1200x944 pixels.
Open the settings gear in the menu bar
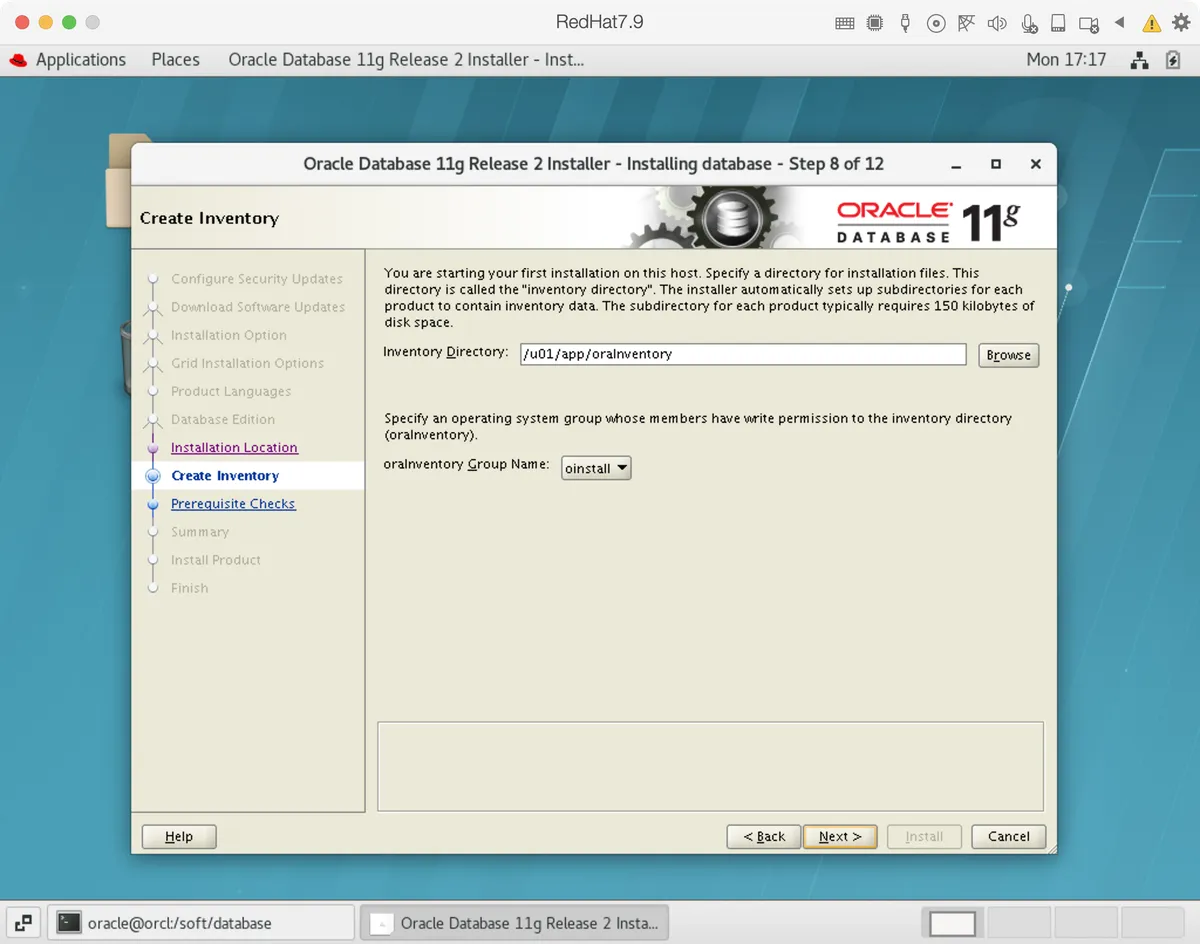[x=1180, y=22]
